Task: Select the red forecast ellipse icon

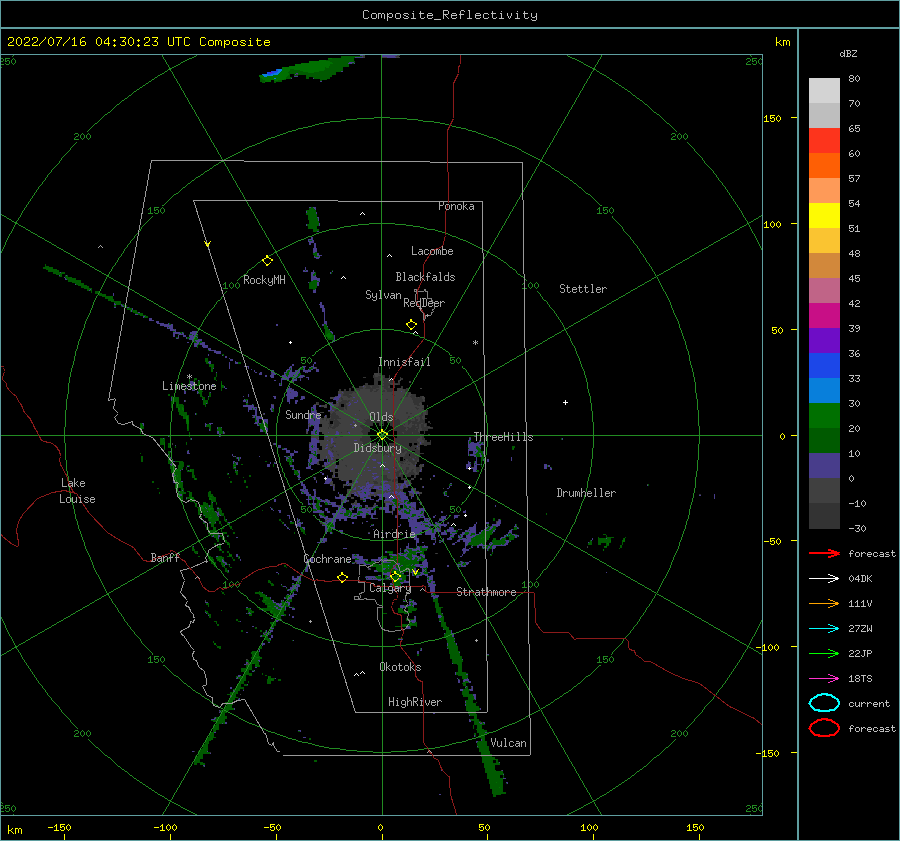Action: point(824,728)
